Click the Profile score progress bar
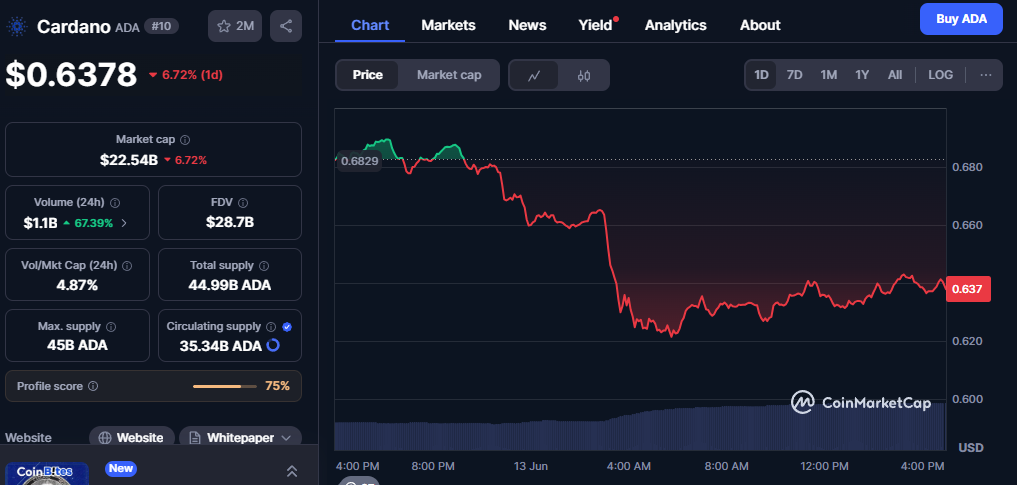 tap(225, 386)
